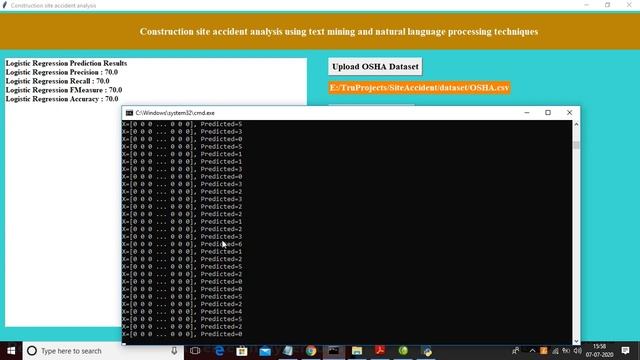Open File Explorer from the taskbar
Screen dimensions: 640x360
(357, 351)
